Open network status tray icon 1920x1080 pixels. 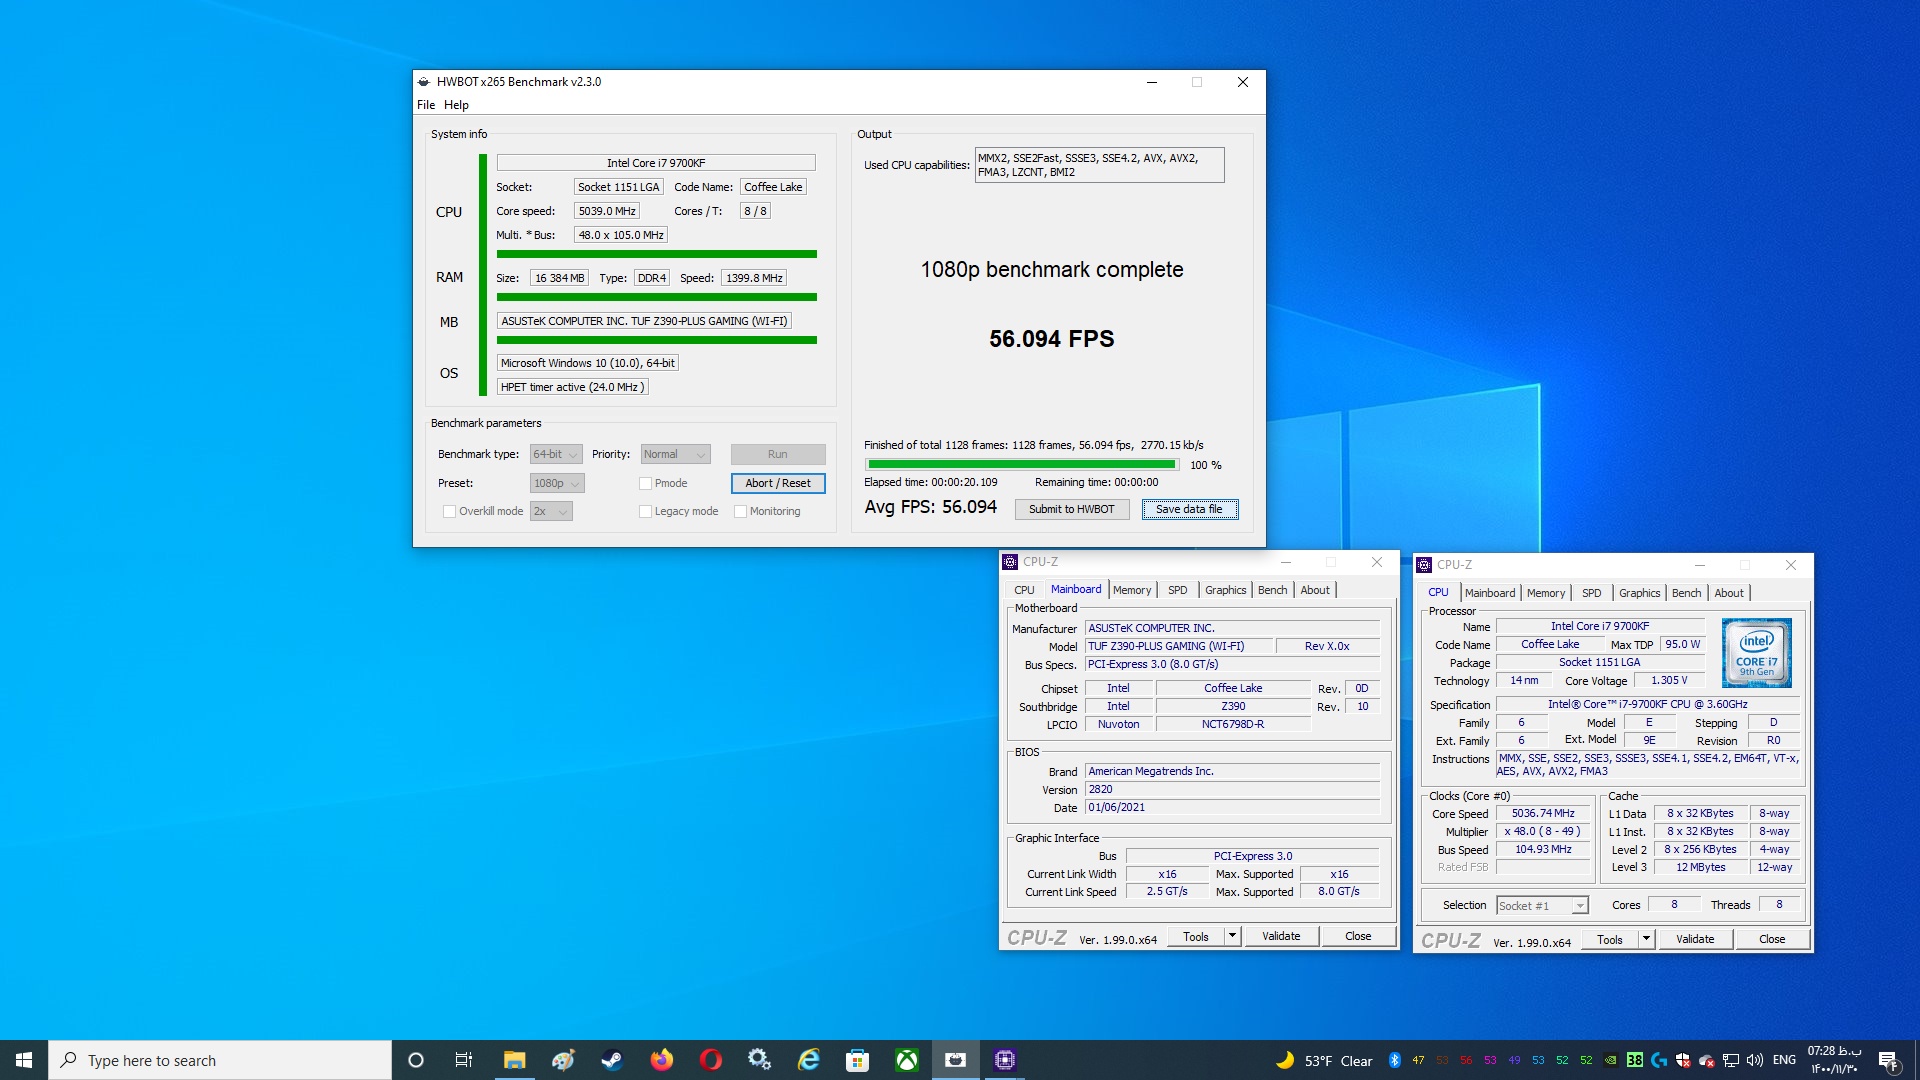coord(1731,1060)
